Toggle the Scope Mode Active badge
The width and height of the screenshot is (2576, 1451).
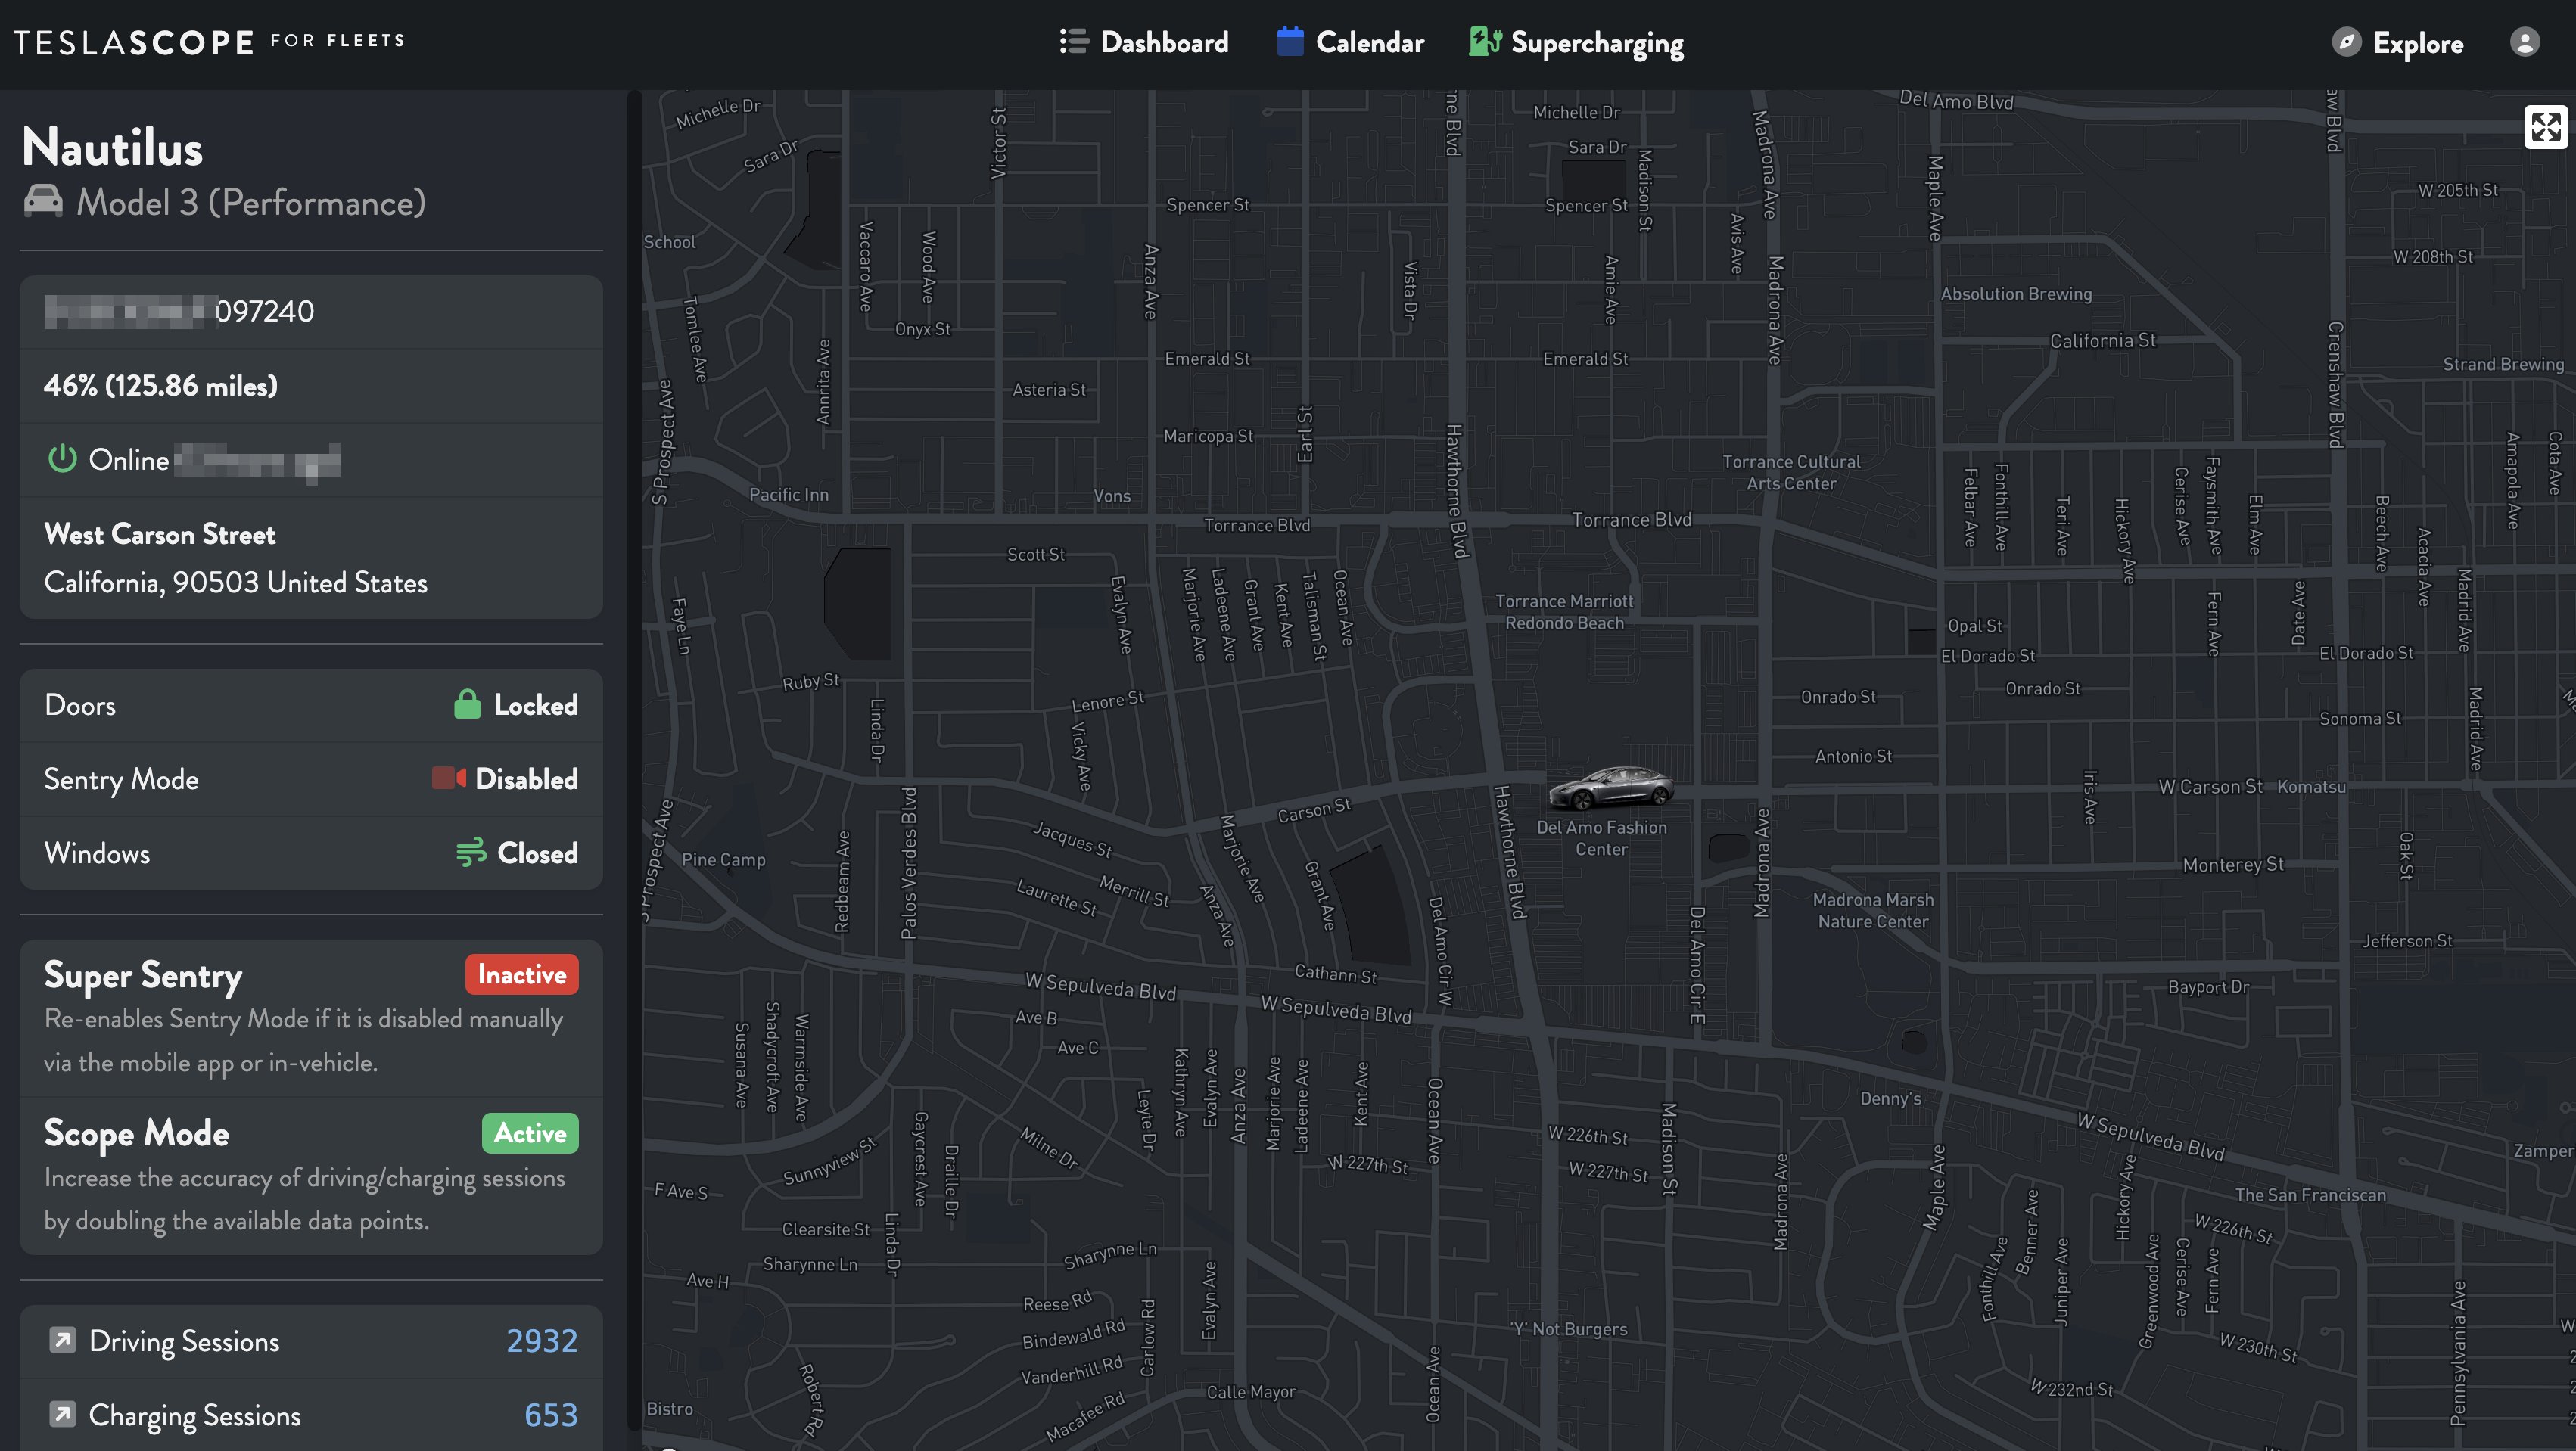coord(530,1133)
